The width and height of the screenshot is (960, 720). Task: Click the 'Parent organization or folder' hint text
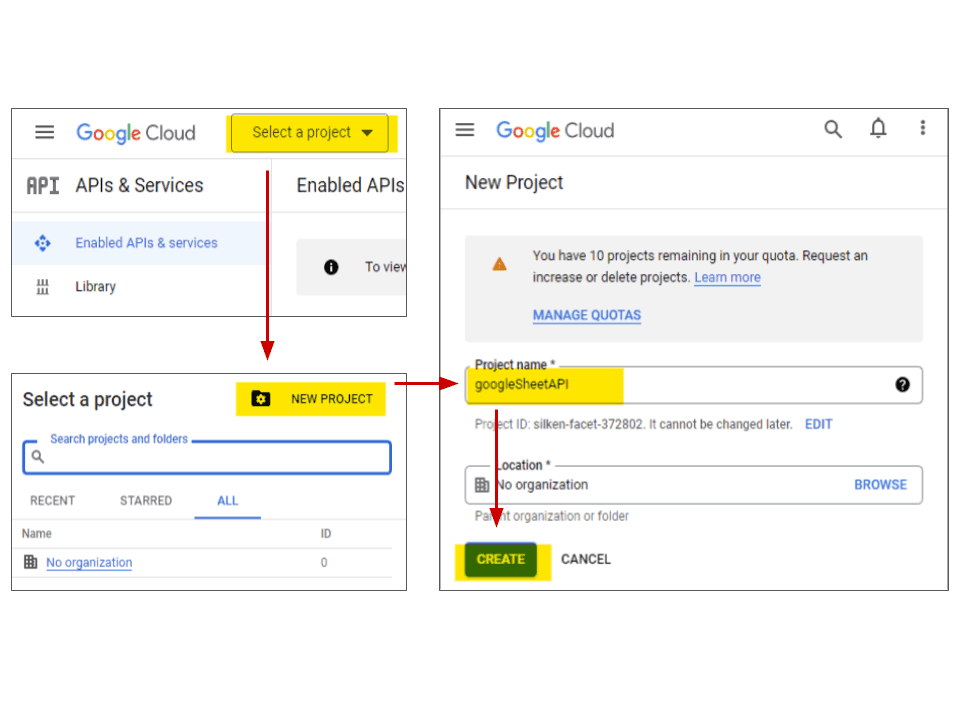click(552, 516)
